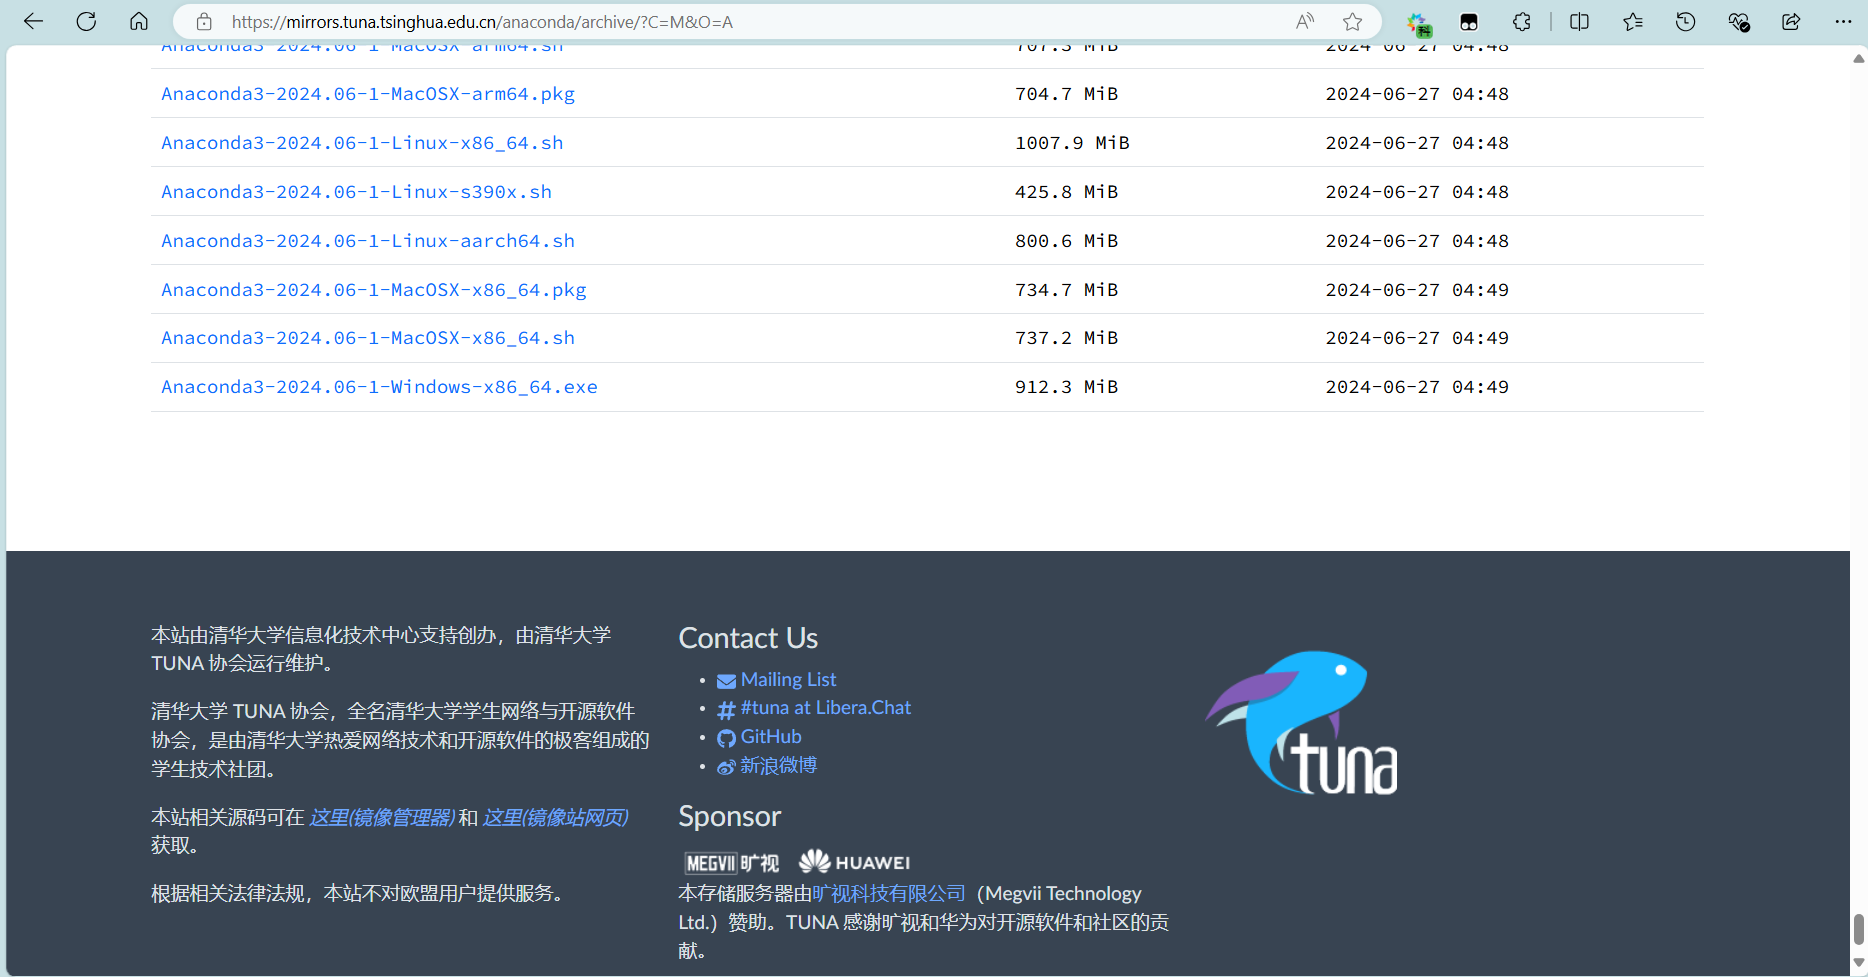Viewport: 1868px width, 977px height.
Task: Open the Mailing List contact link
Action: pyautogui.click(x=788, y=680)
